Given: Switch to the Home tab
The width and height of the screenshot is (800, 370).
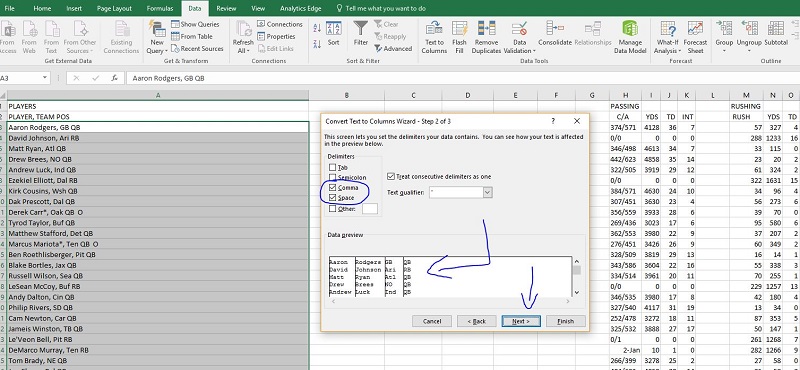Looking at the screenshot, I should click(x=42, y=8).
